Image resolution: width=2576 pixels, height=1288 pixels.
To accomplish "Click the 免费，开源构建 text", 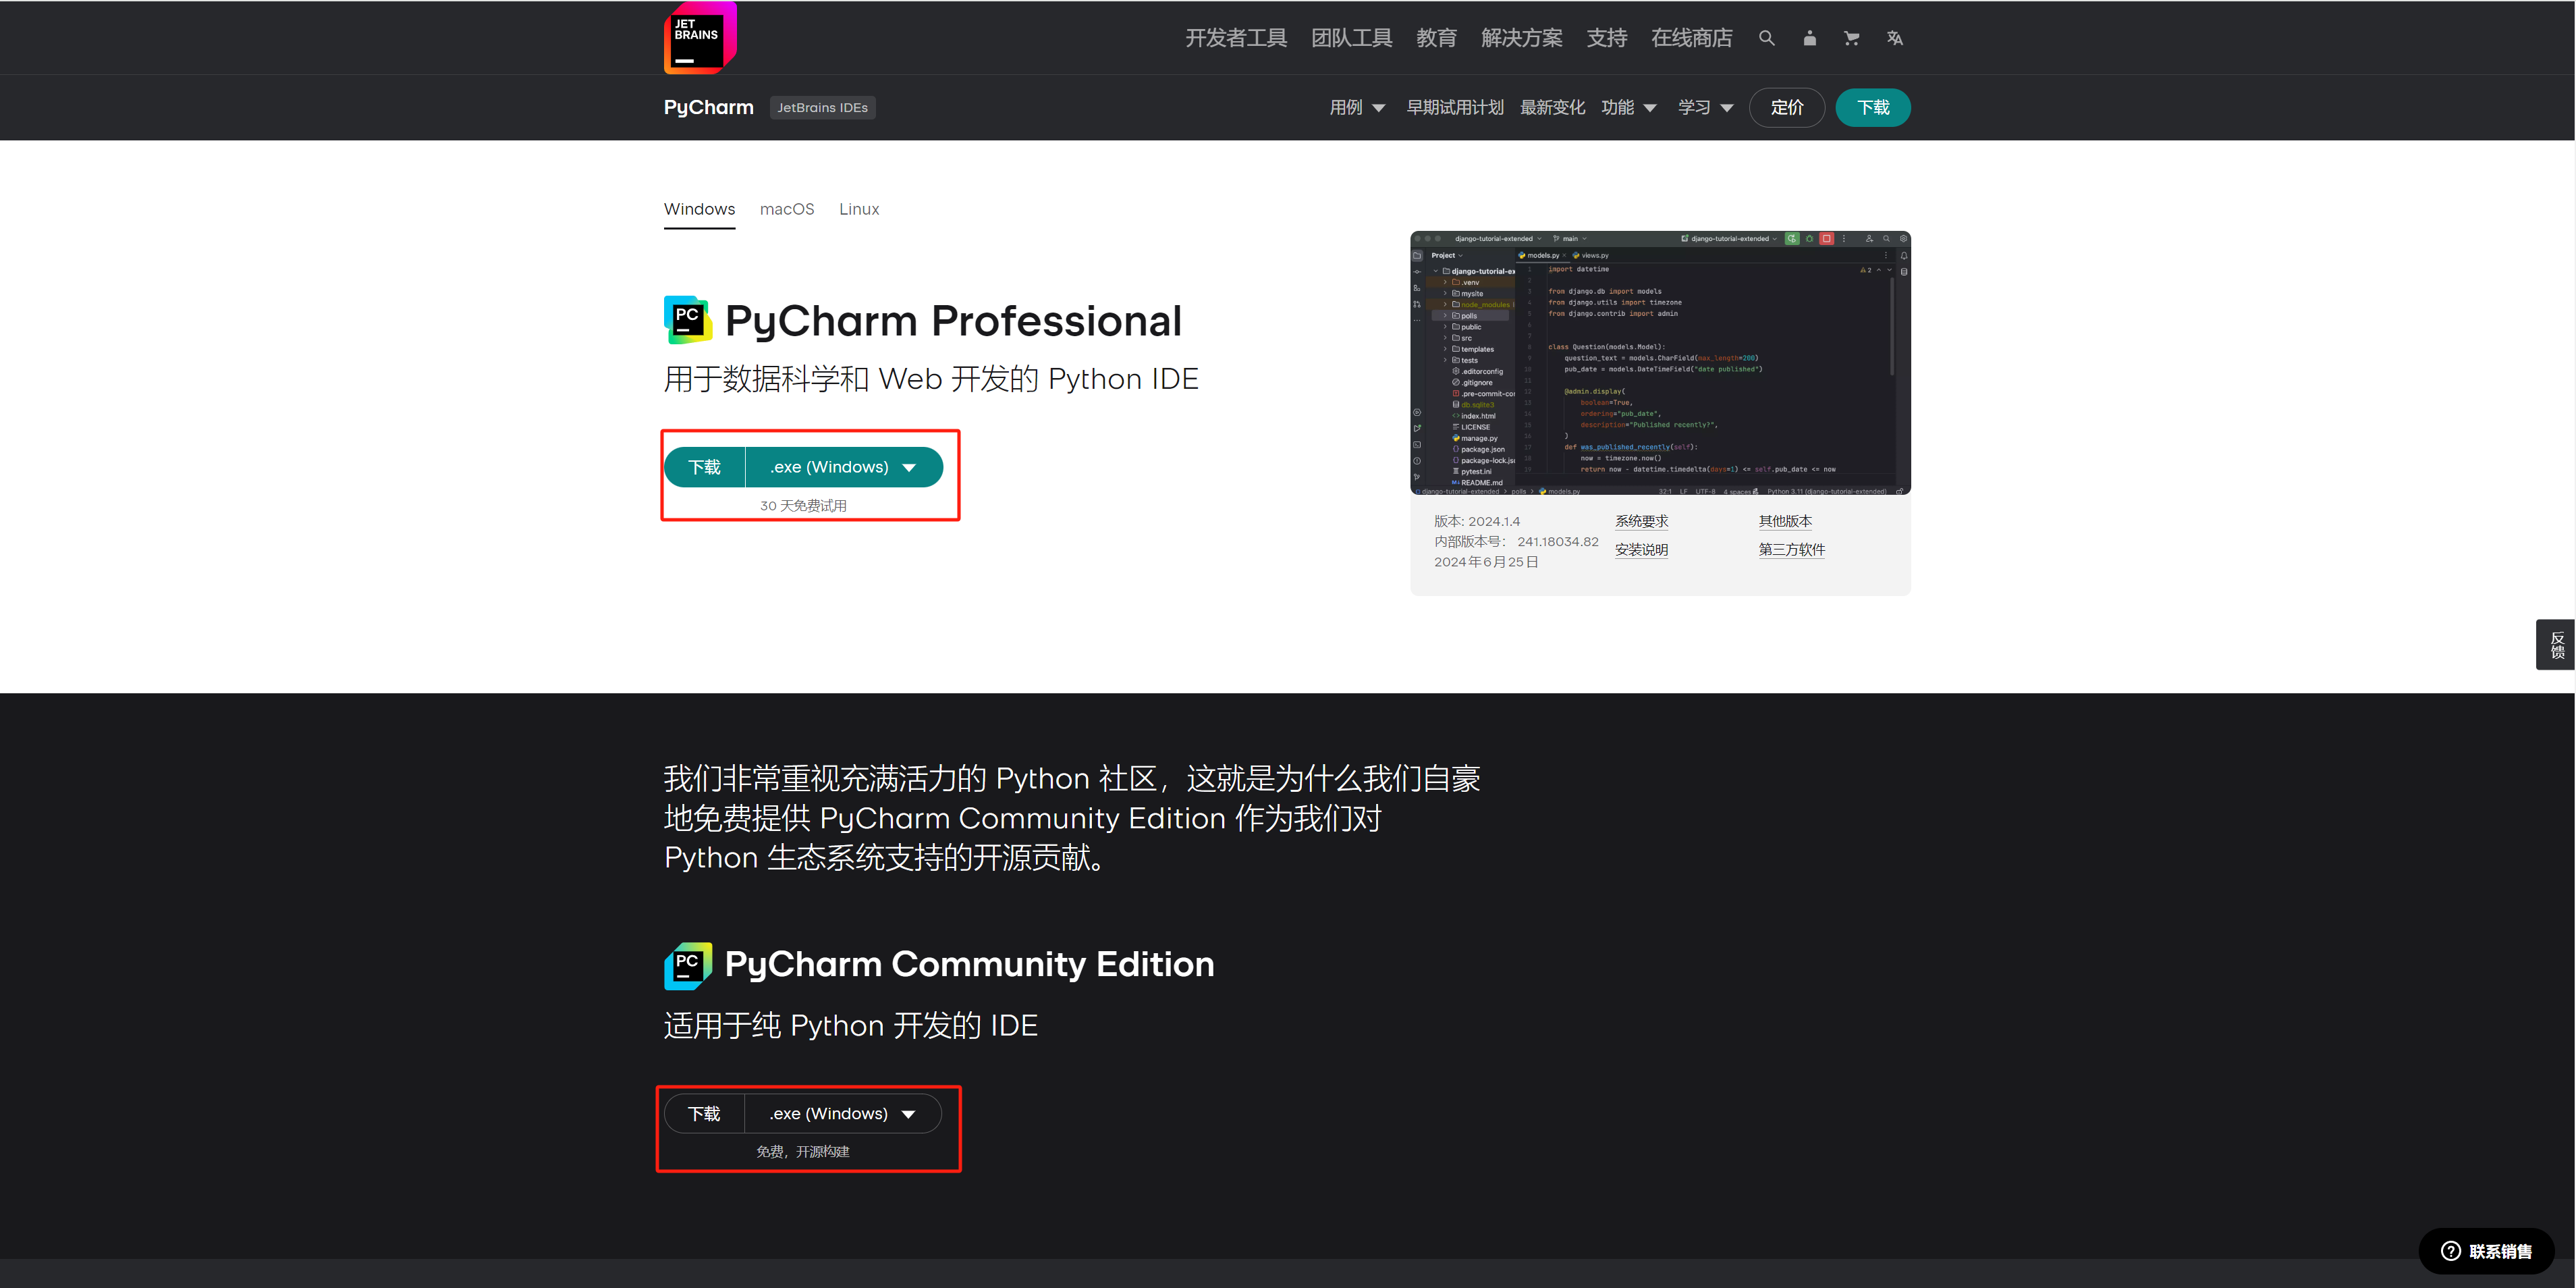I will [803, 1152].
